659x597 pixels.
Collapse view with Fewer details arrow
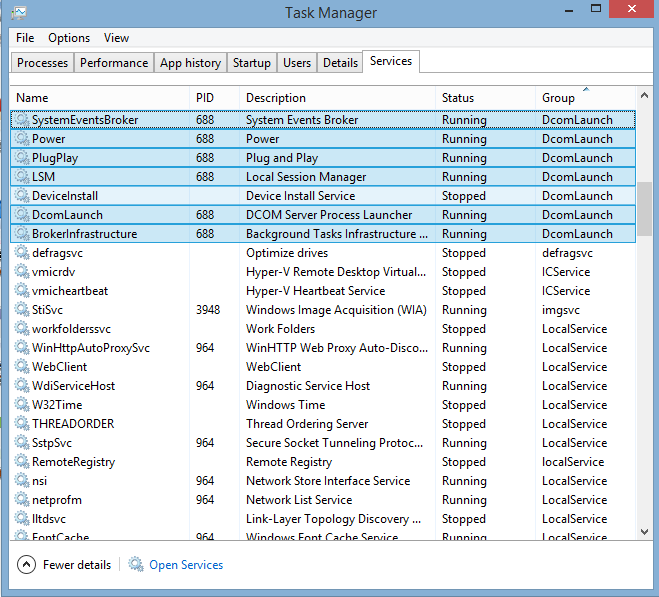point(26,565)
